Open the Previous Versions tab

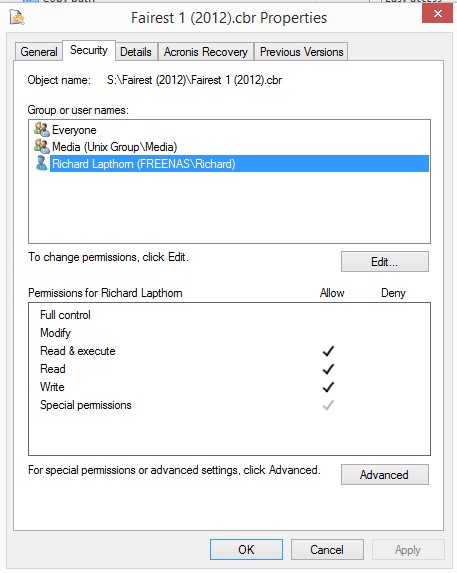click(301, 52)
